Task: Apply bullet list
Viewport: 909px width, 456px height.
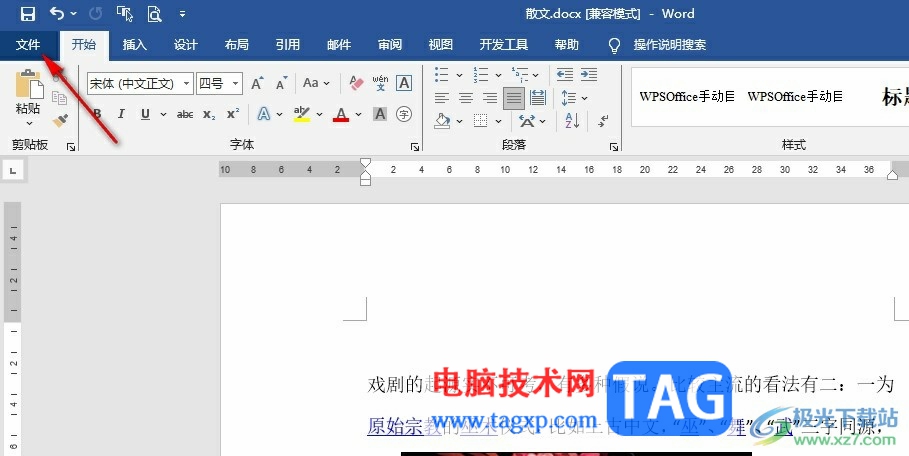Action: [x=442, y=74]
